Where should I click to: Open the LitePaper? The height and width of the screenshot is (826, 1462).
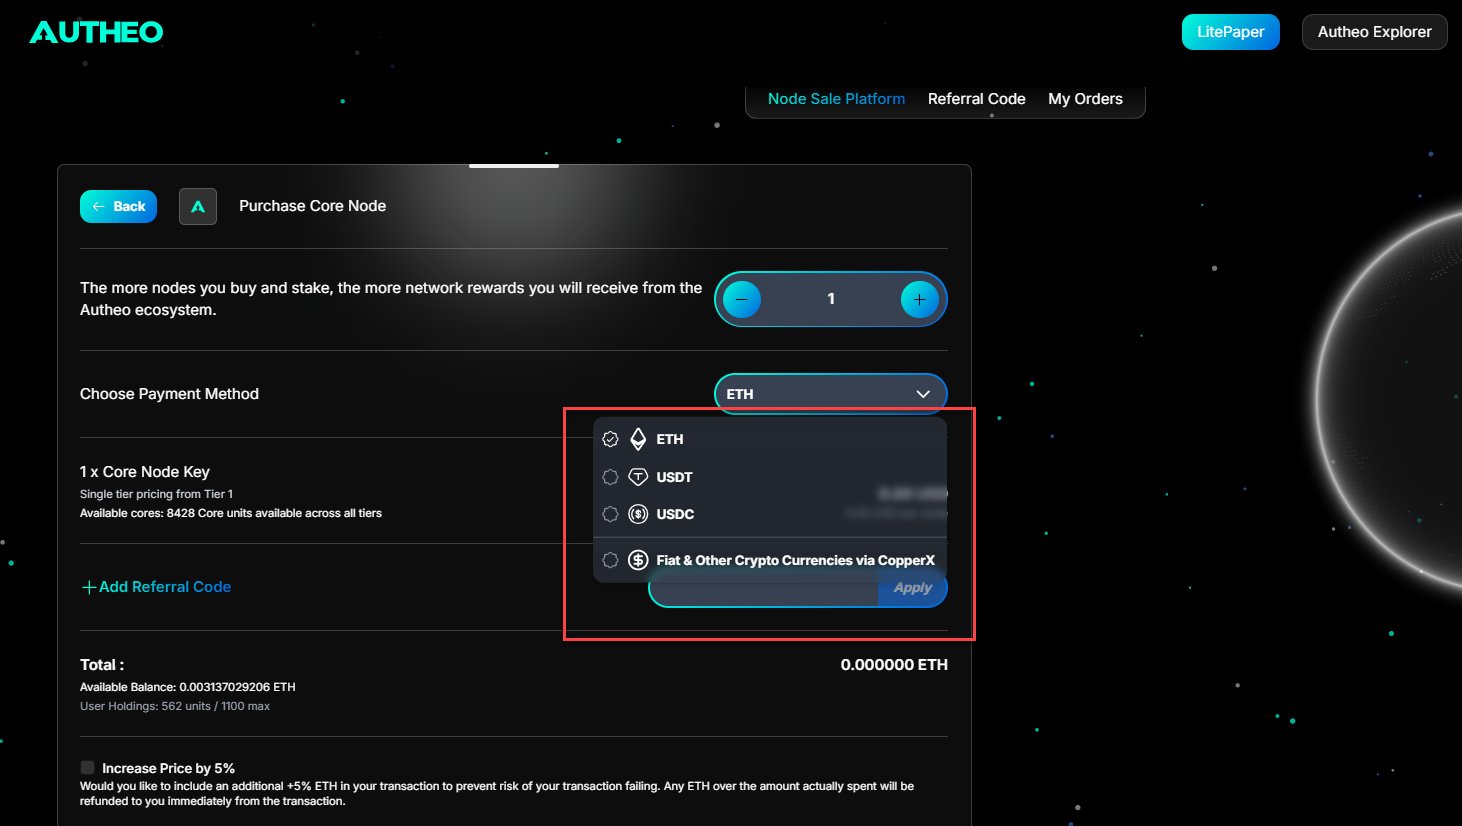click(1230, 32)
